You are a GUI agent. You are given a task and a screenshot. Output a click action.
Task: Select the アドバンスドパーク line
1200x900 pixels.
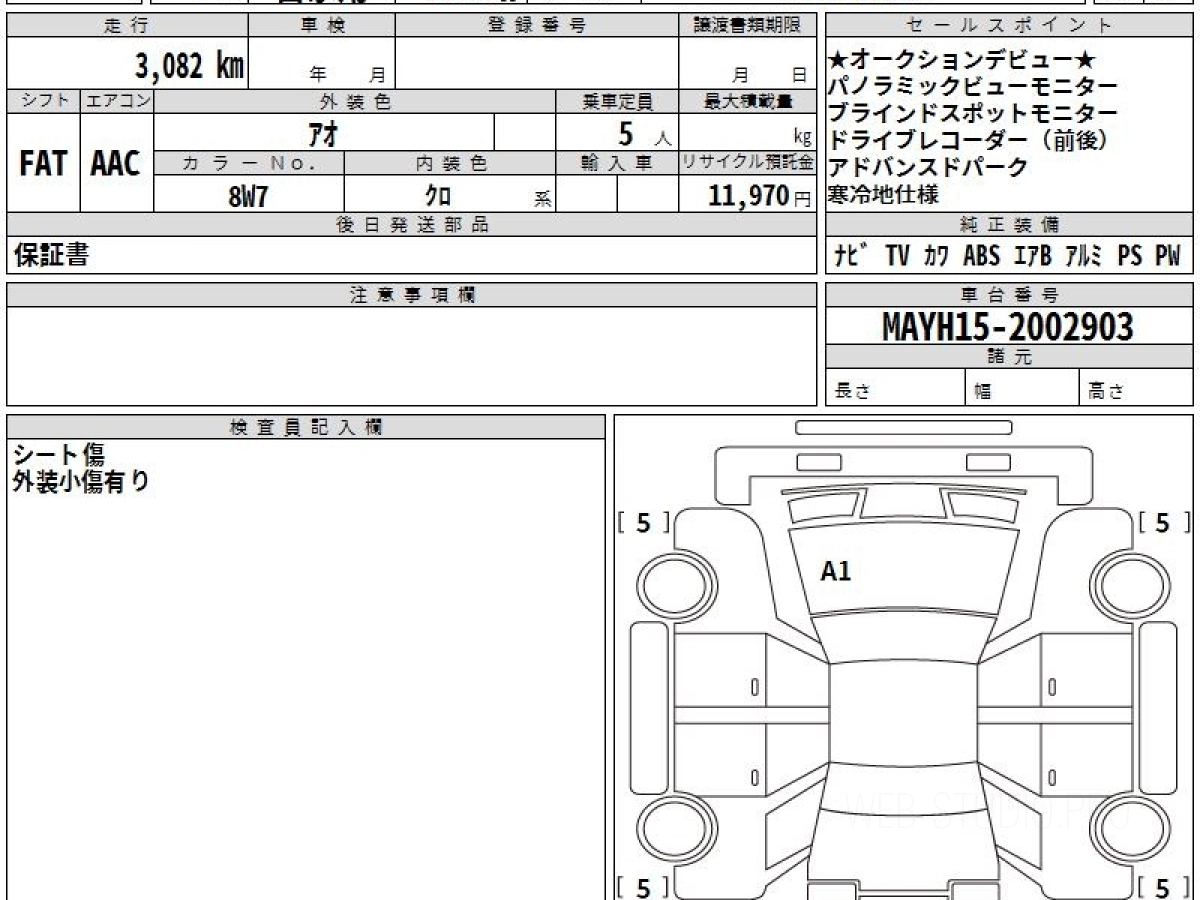(x=928, y=168)
